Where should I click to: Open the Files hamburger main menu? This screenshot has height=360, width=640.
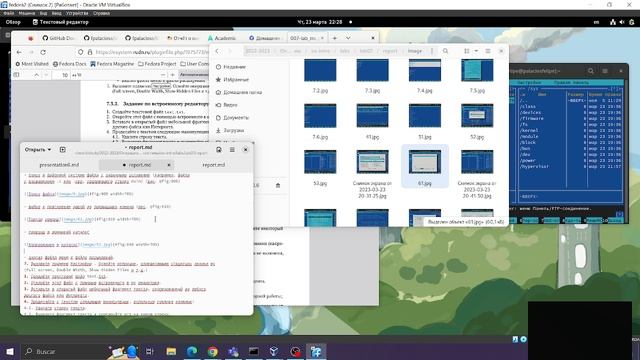488,51
